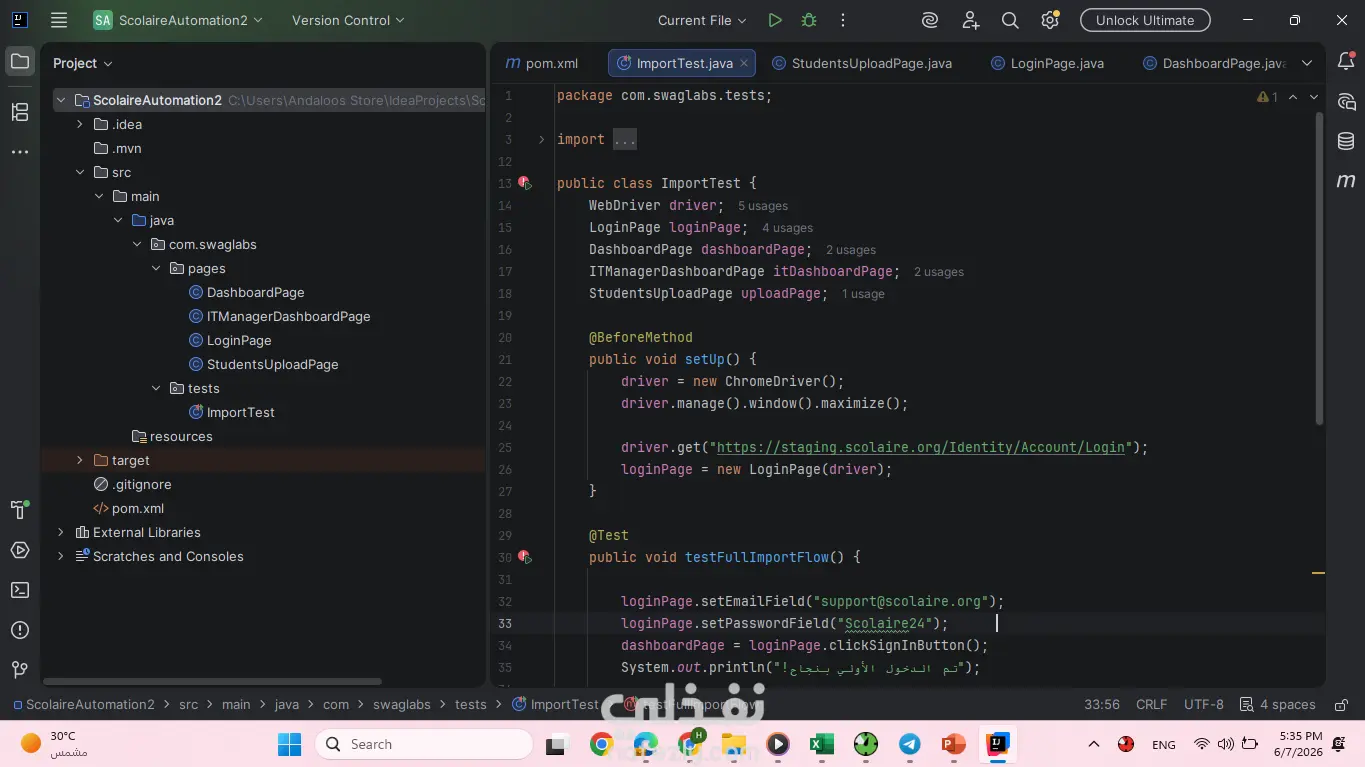Switch to LoginPage.java tab
The width and height of the screenshot is (1365, 767).
(1047, 63)
